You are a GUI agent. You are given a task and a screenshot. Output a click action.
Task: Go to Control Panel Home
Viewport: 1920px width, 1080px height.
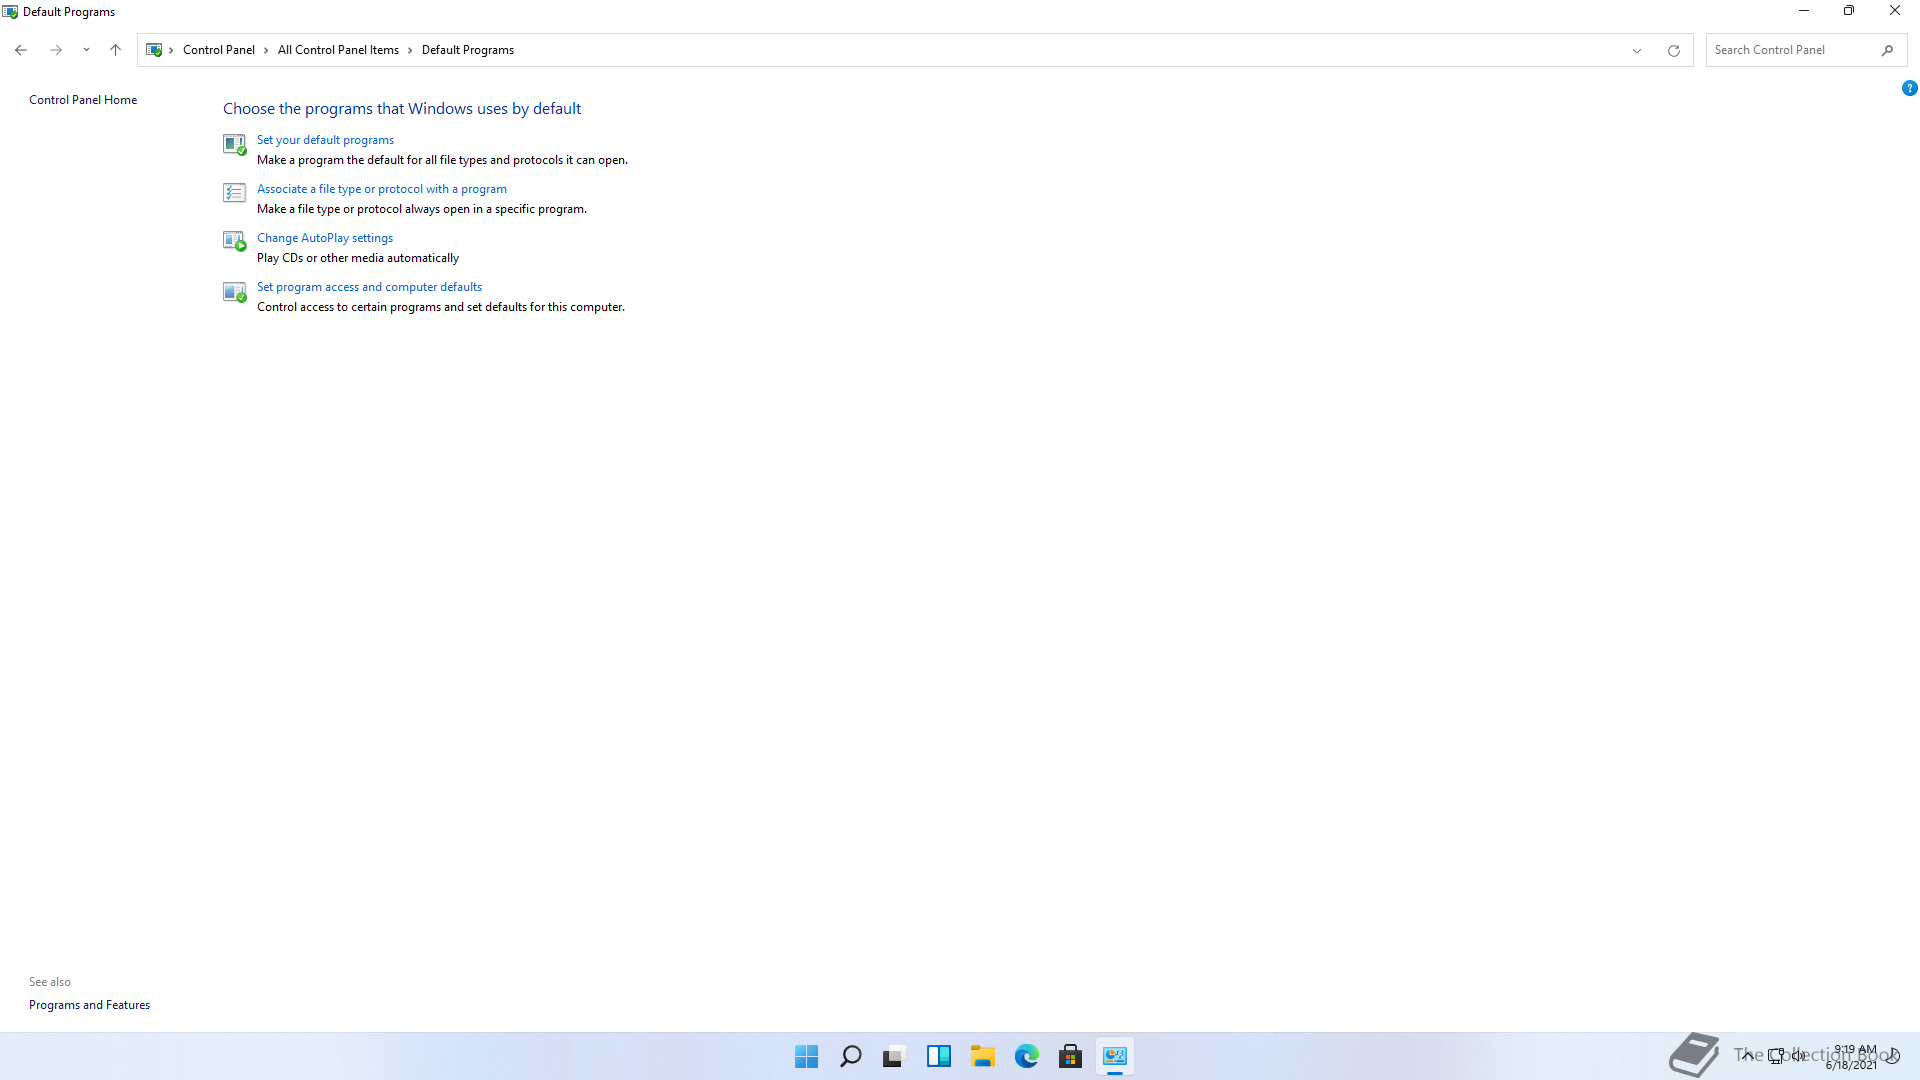(83, 100)
